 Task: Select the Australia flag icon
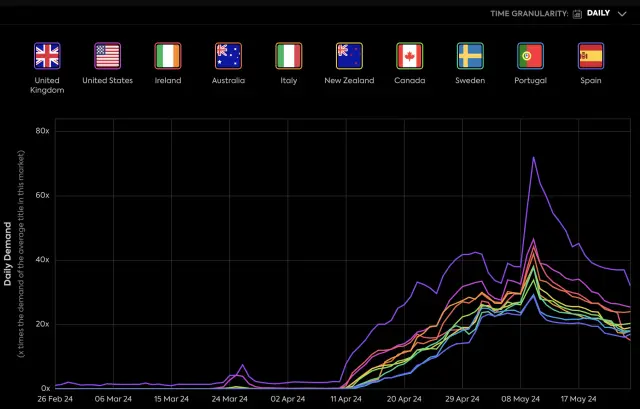(228, 55)
